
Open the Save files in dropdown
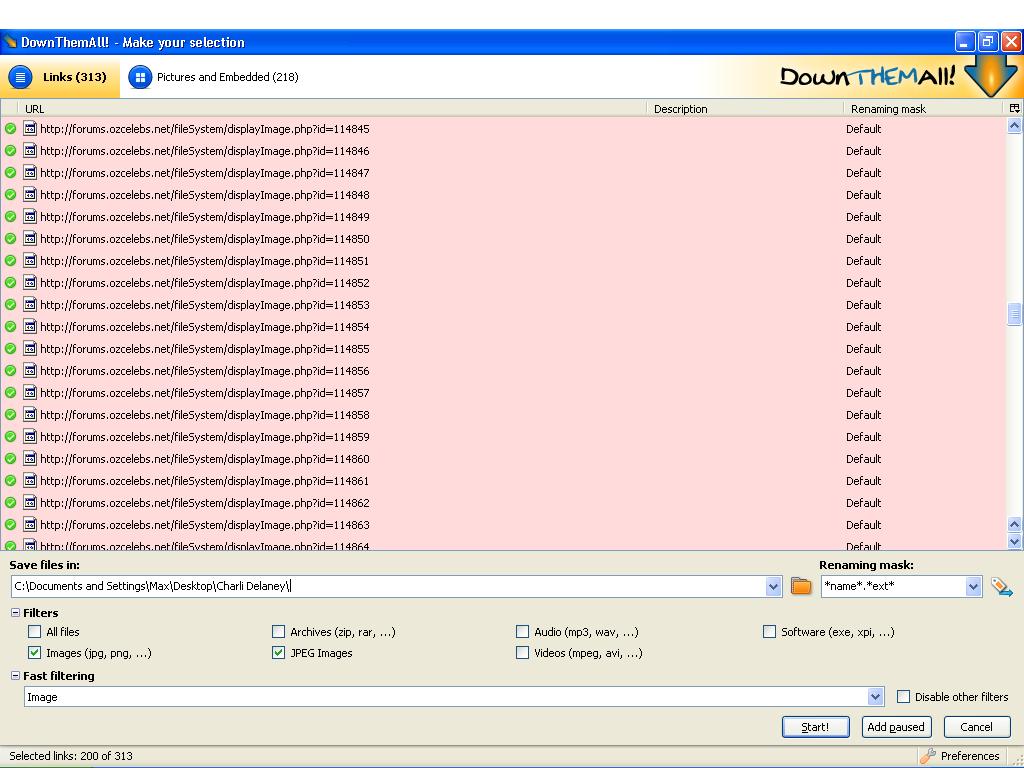[x=773, y=587]
